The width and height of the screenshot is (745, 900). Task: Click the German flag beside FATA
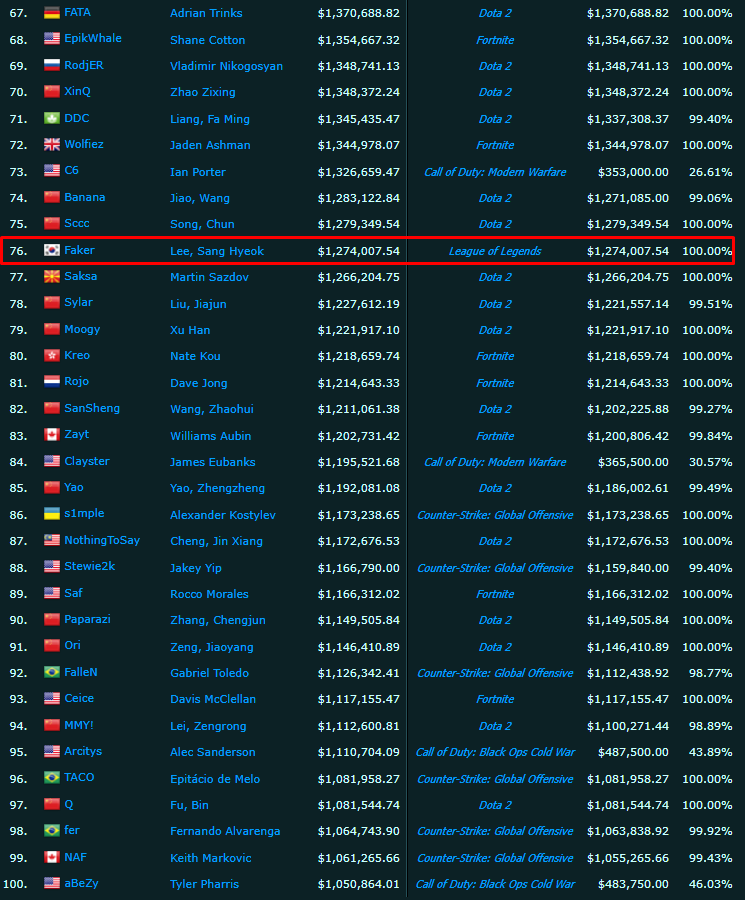pos(52,13)
